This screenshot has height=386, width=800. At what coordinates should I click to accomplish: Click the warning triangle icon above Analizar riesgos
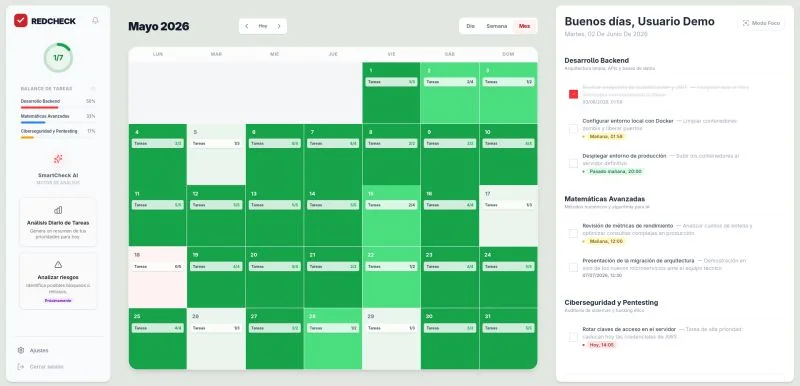coord(58,265)
